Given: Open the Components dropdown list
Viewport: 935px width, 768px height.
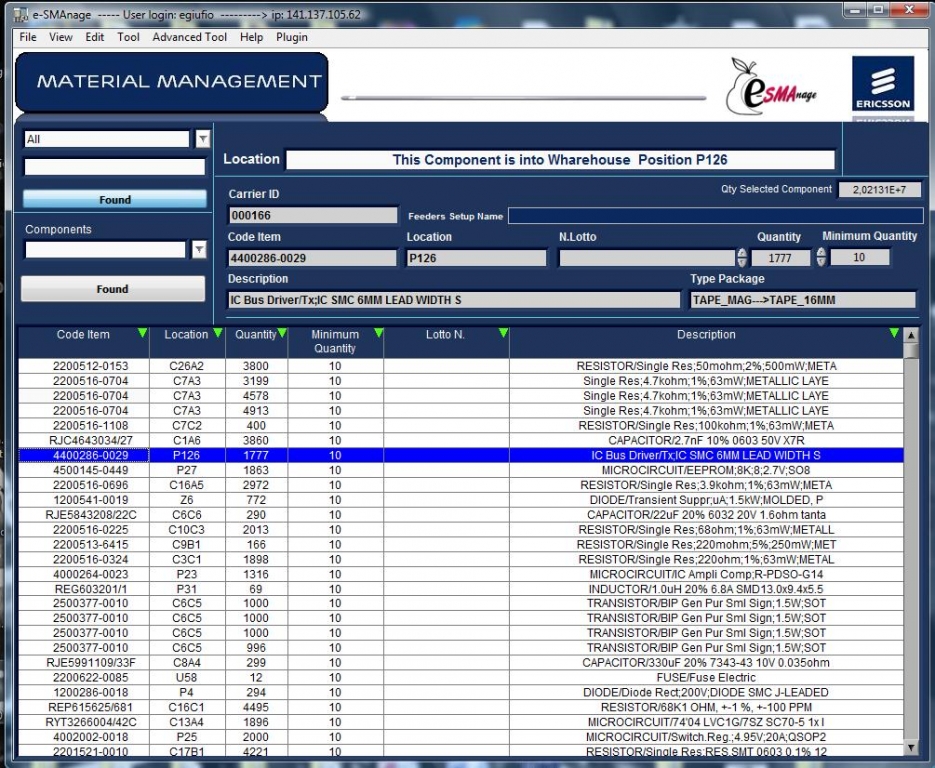Looking at the screenshot, I should point(199,249).
